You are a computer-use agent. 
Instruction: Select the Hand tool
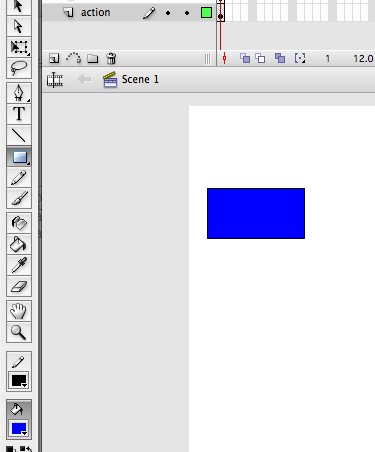(x=19, y=311)
